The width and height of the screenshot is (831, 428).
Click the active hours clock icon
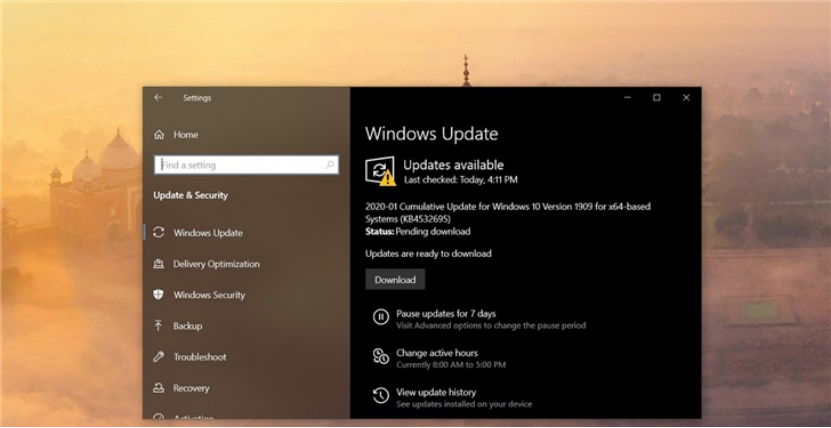(380, 357)
